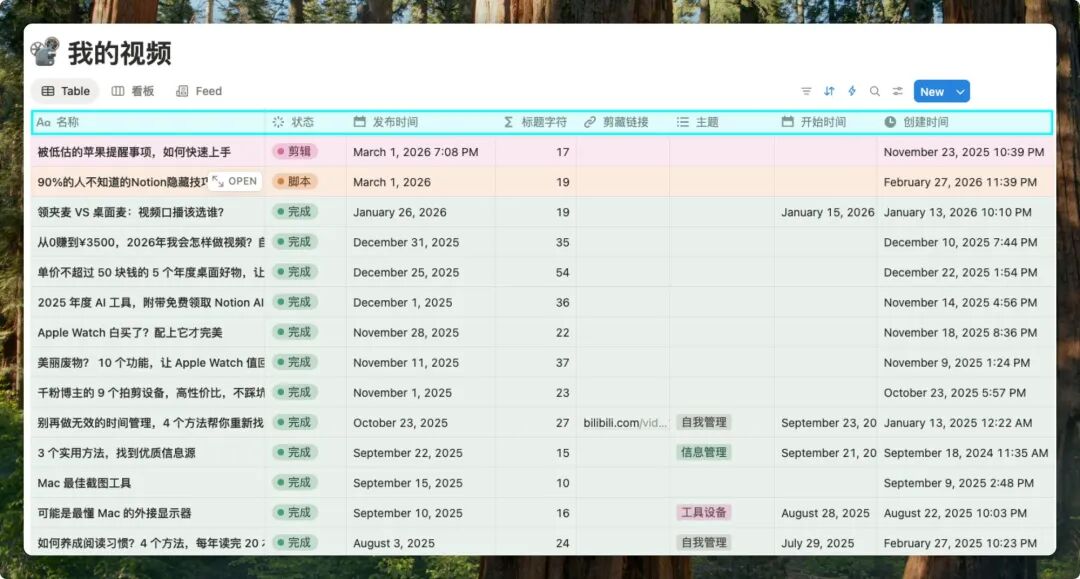Expand the New button dropdown arrow
Viewport: 1080px width, 579px height.
click(960, 92)
